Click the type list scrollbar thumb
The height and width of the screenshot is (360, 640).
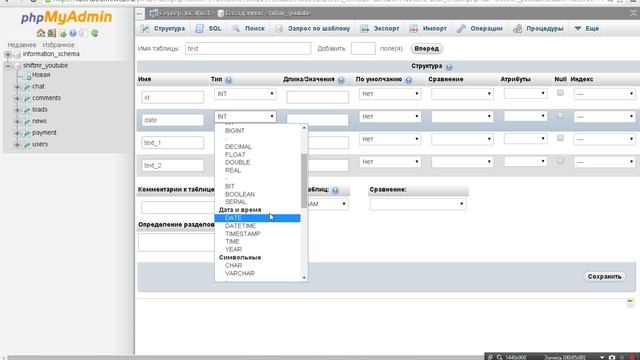(304, 180)
